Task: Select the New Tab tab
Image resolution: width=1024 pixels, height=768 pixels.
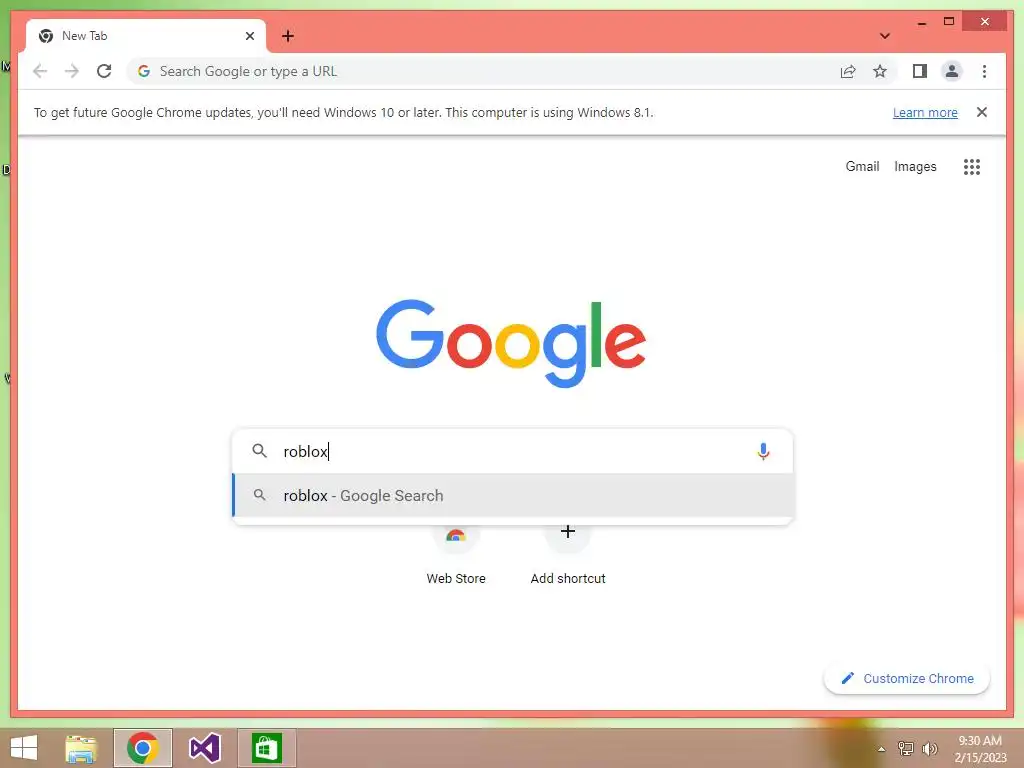Action: pyautogui.click(x=146, y=36)
